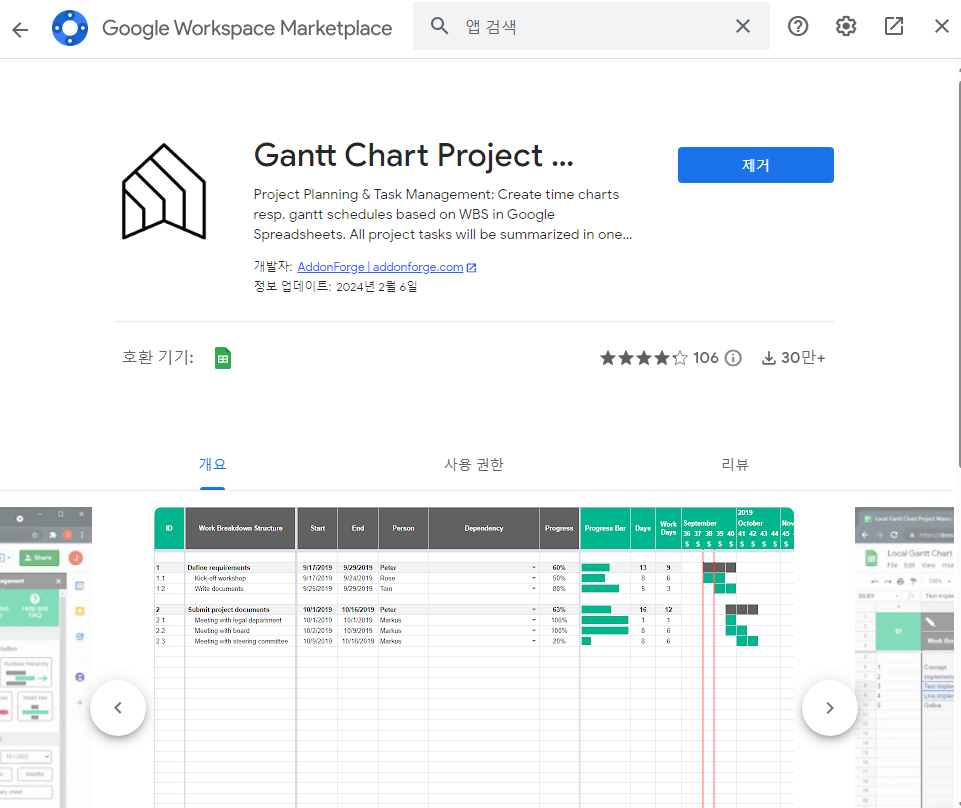Click the Gantt Chart app logo

(164, 192)
